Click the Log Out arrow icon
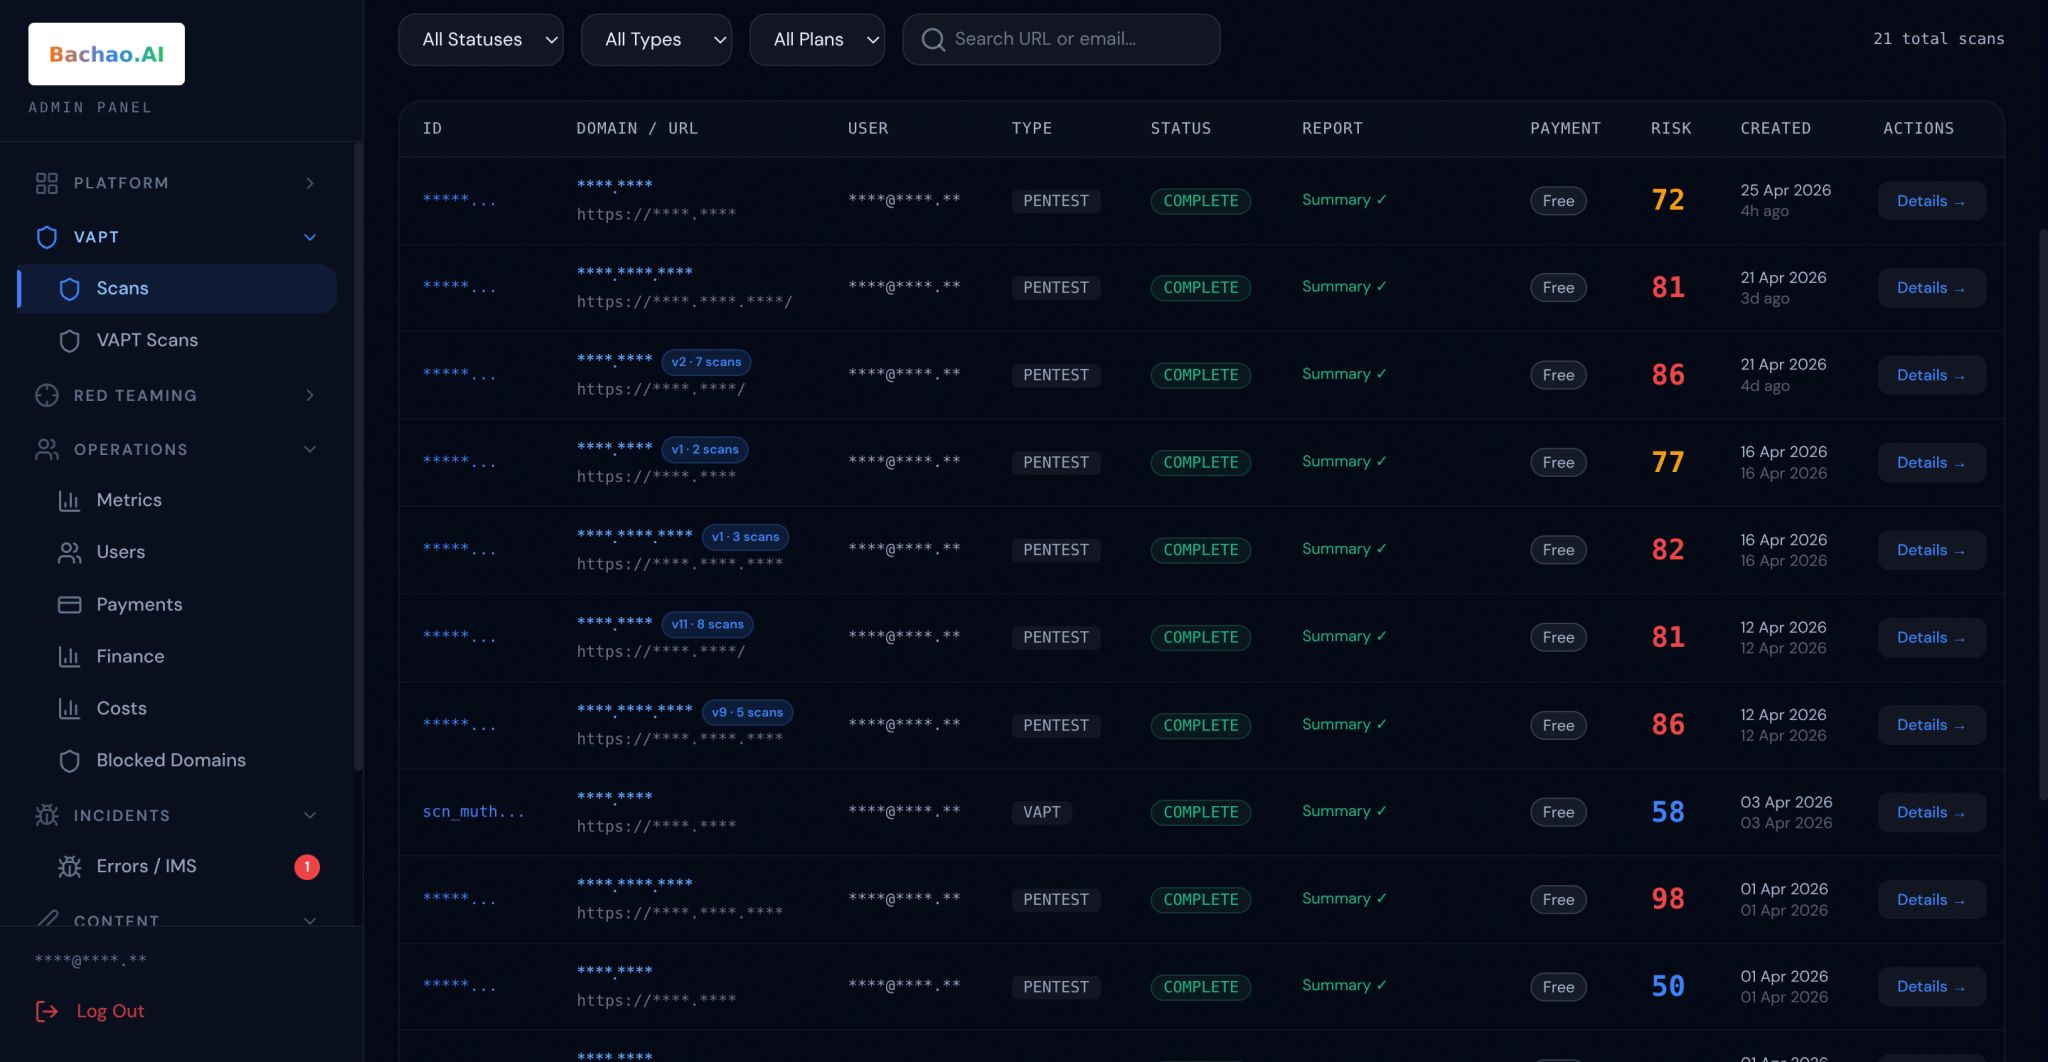2048x1062 pixels. click(x=47, y=1011)
